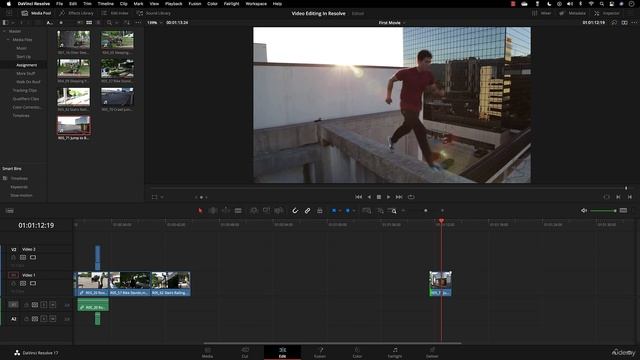Image resolution: width=640 pixels, height=360 pixels.
Task: Toggle timeline Snapping magnet icon
Action: [295, 211]
